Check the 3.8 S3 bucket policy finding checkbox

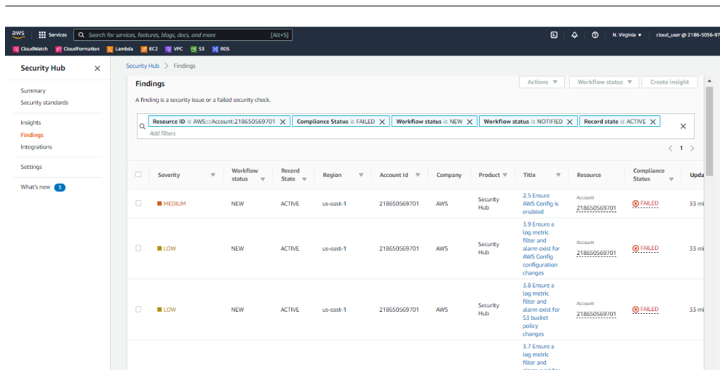(138, 309)
